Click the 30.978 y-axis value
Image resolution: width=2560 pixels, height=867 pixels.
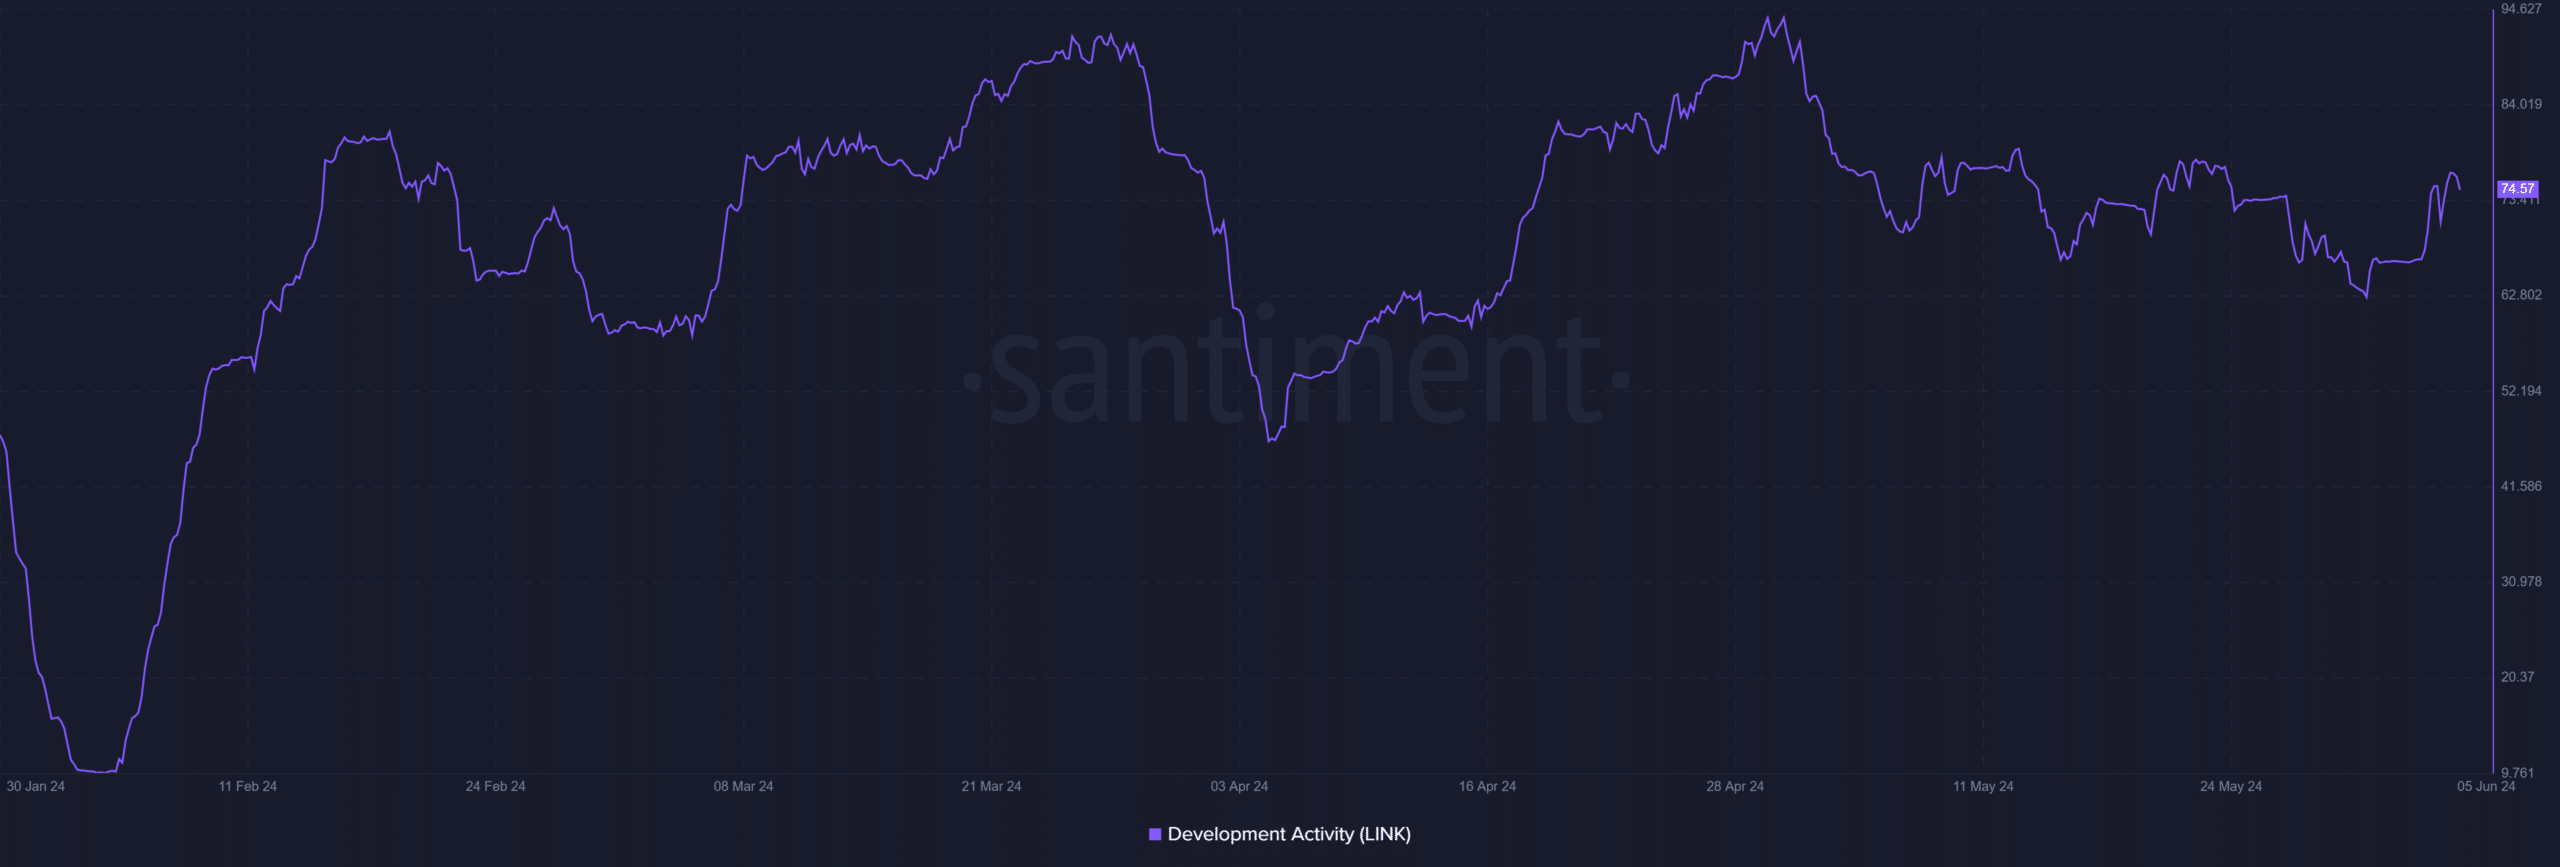[x=2521, y=581]
